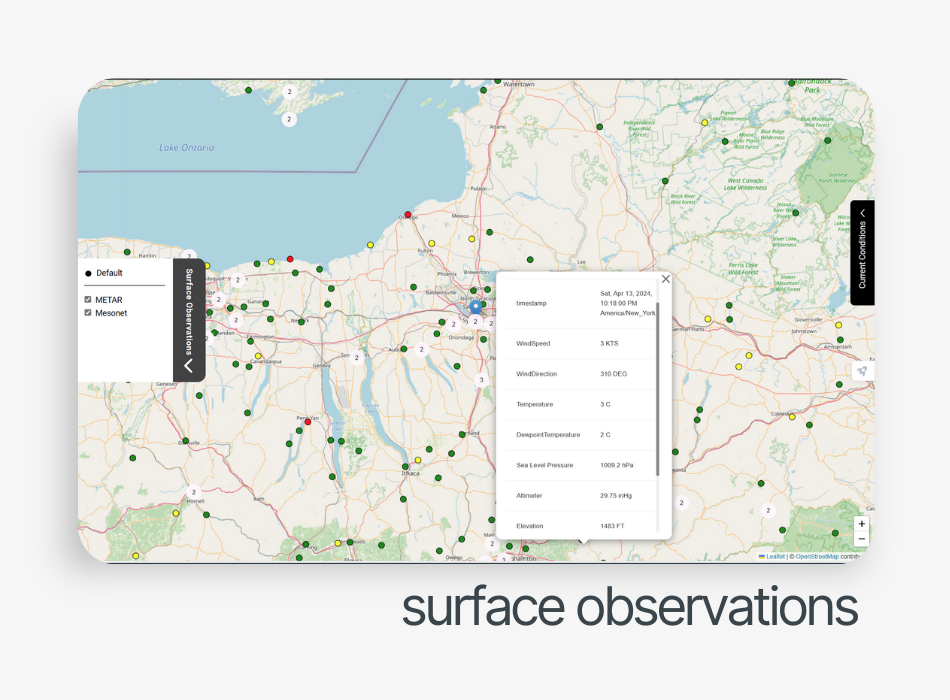Viewport: 950px width, 700px height.
Task: Uncheck the Mesonet layer checkbox
Action: pos(88,313)
